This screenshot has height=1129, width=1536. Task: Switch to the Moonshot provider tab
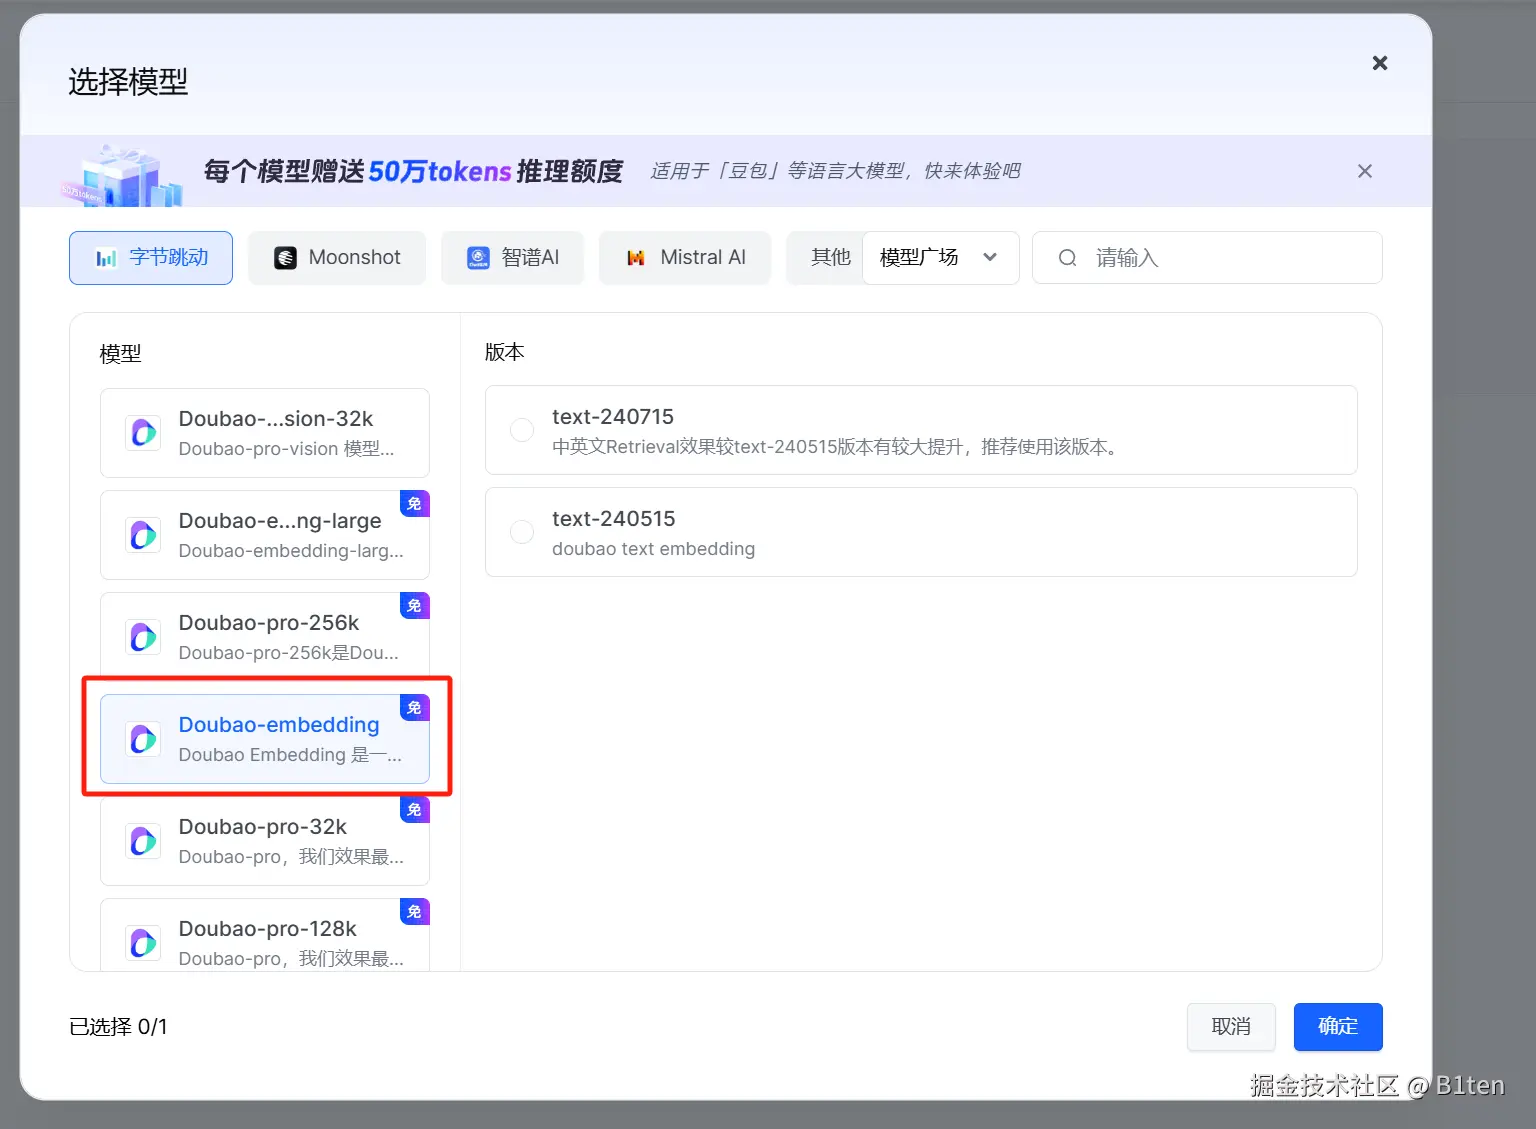(337, 258)
